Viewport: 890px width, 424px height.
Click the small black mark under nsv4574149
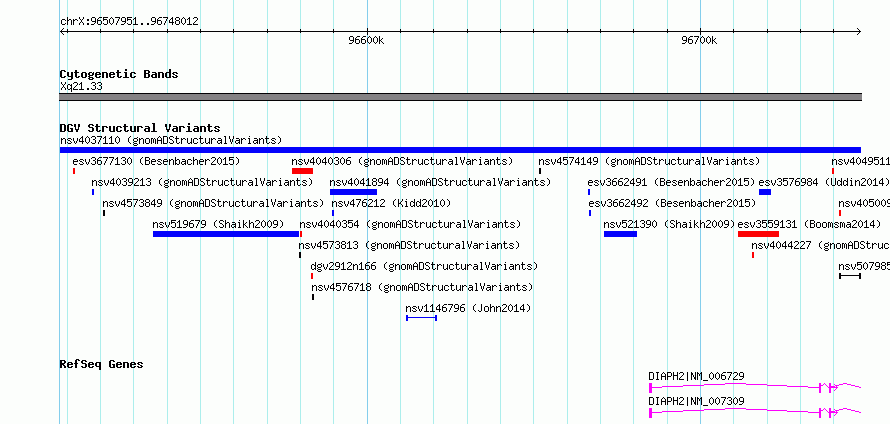540,171
